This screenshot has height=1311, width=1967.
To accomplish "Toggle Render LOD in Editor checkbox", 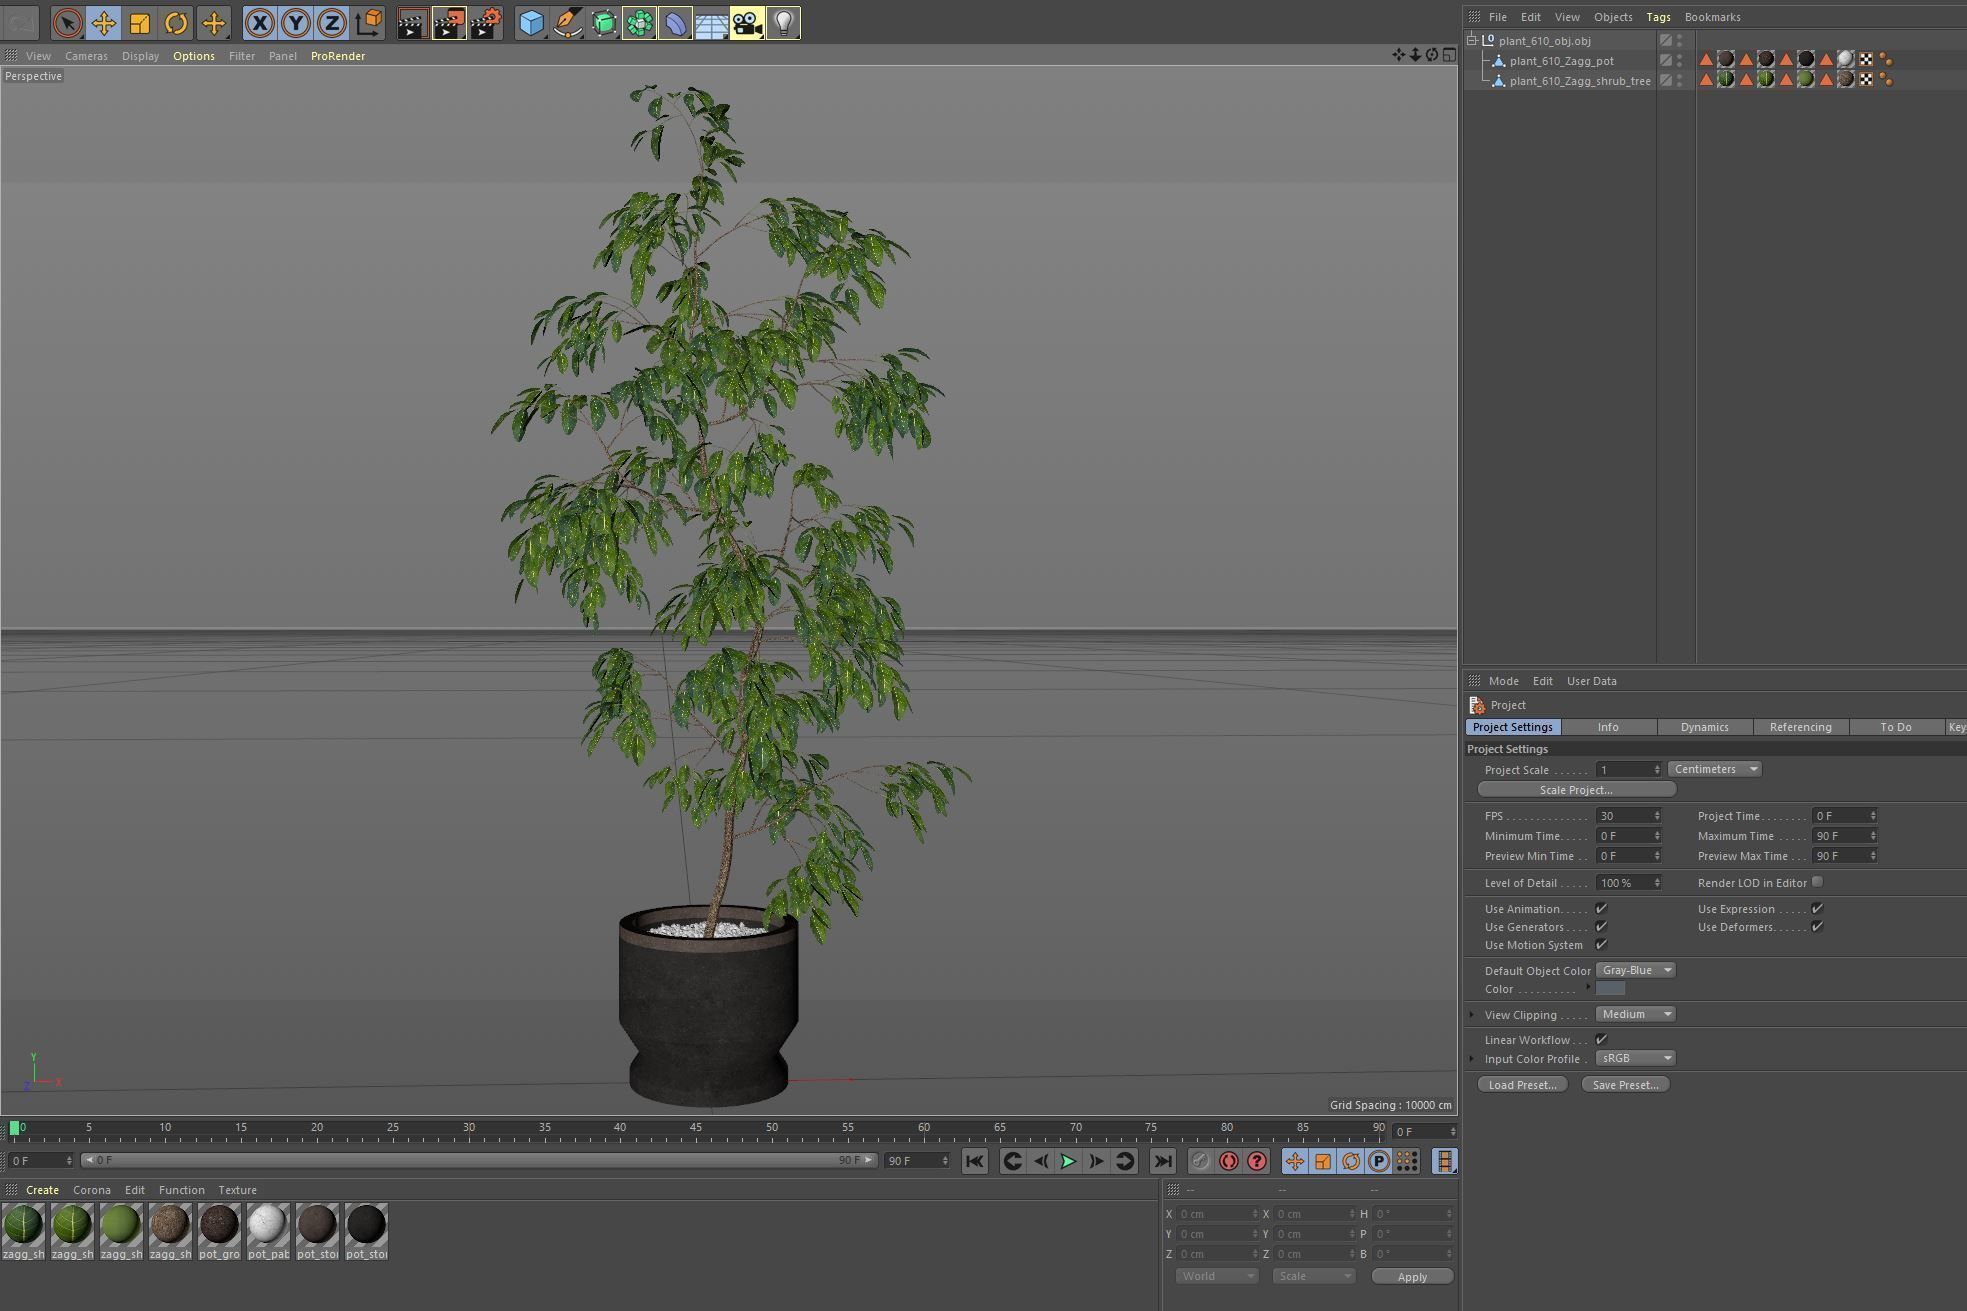I will pos(1817,882).
